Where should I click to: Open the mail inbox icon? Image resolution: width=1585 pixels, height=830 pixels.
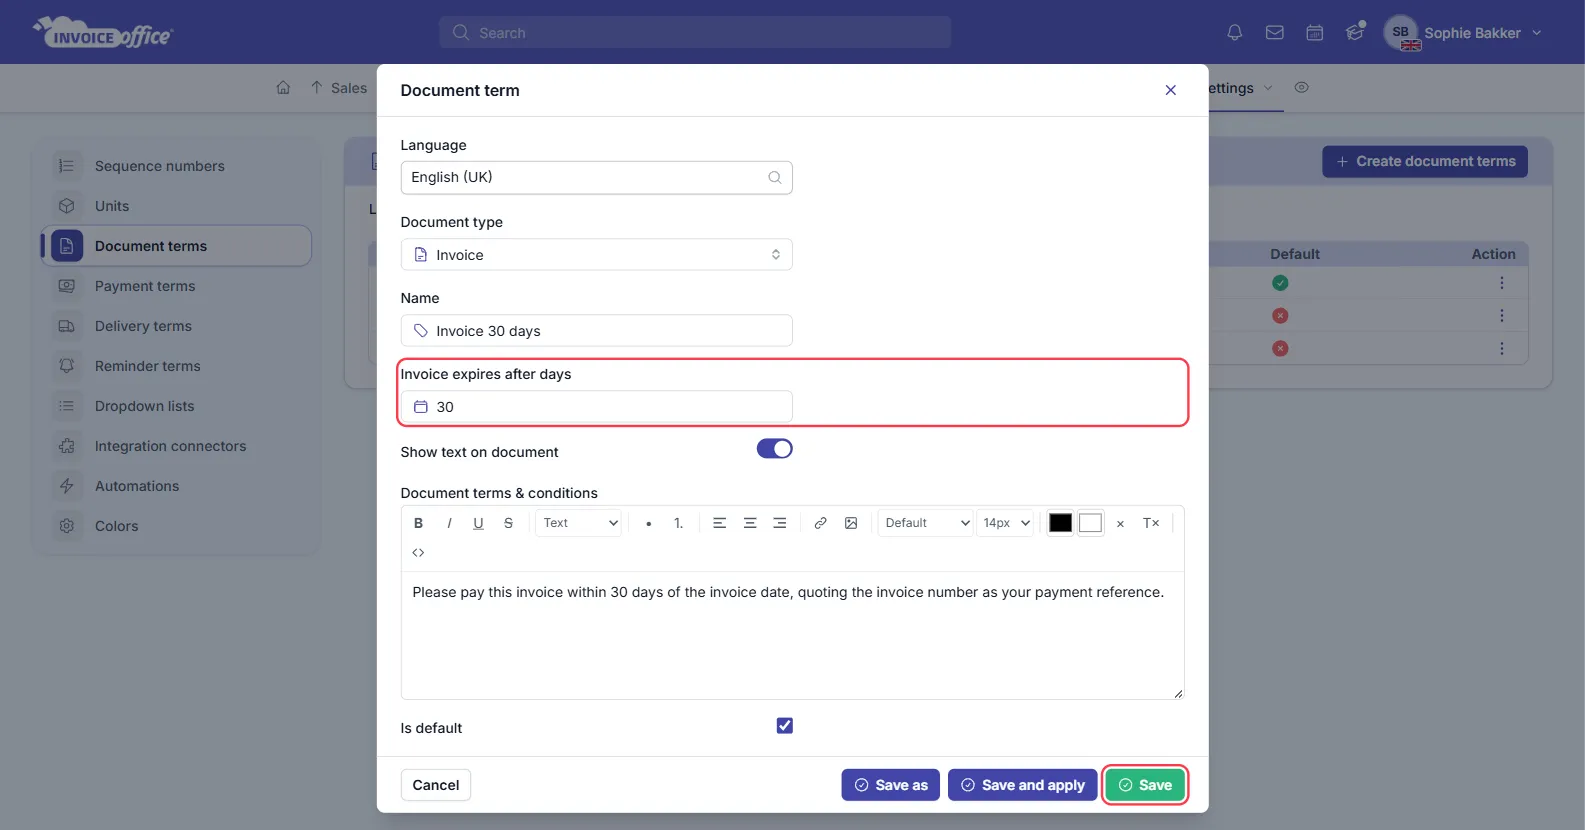(1275, 33)
